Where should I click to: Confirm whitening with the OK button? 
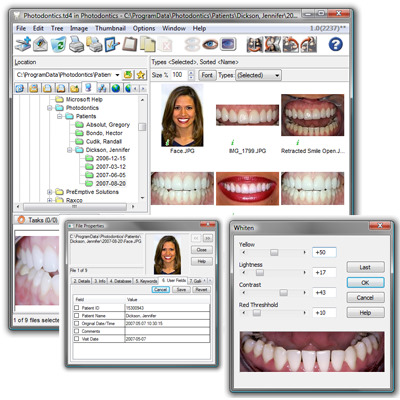(x=365, y=283)
